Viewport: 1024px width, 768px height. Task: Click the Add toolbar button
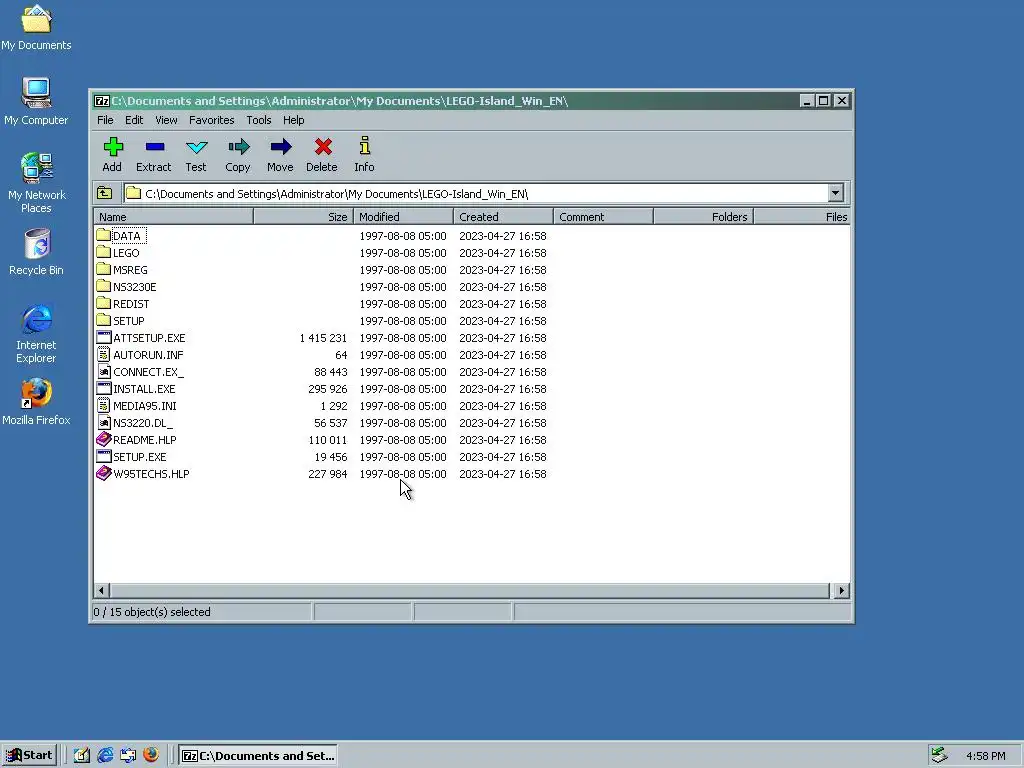point(112,155)
